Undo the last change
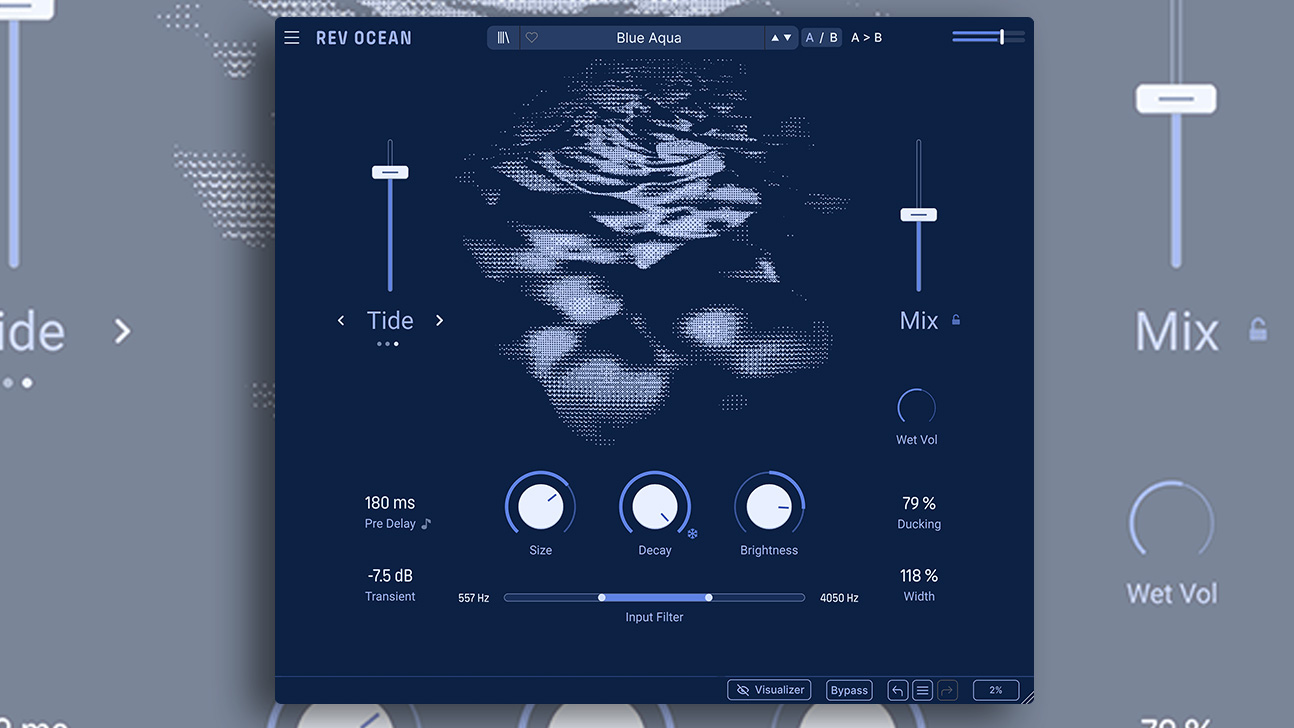Screen dimensions: 1294x728 [x=897, y=690]
